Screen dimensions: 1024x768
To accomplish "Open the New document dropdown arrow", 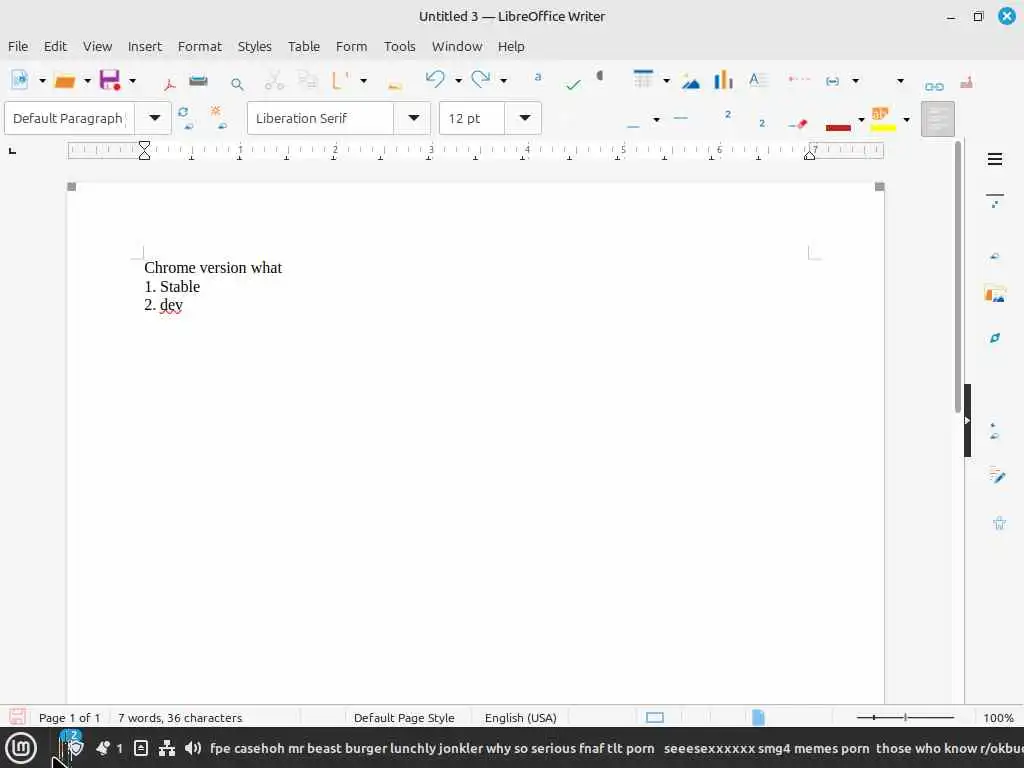I will (x=42, y=81).
